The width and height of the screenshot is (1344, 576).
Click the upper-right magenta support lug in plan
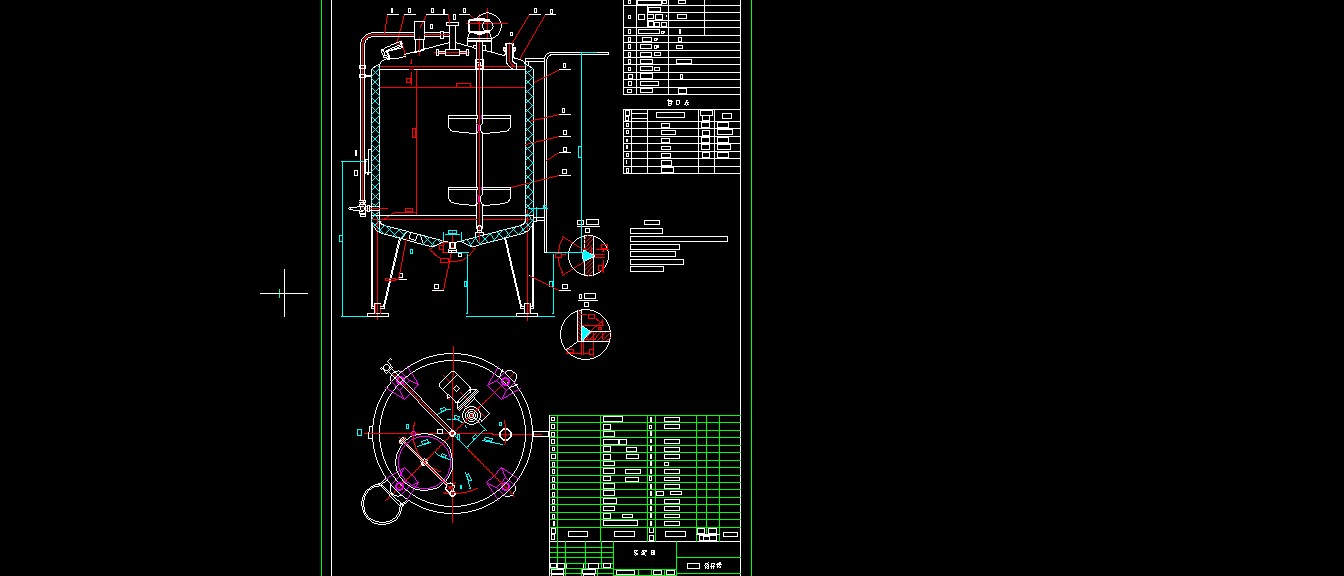[504, 380]
